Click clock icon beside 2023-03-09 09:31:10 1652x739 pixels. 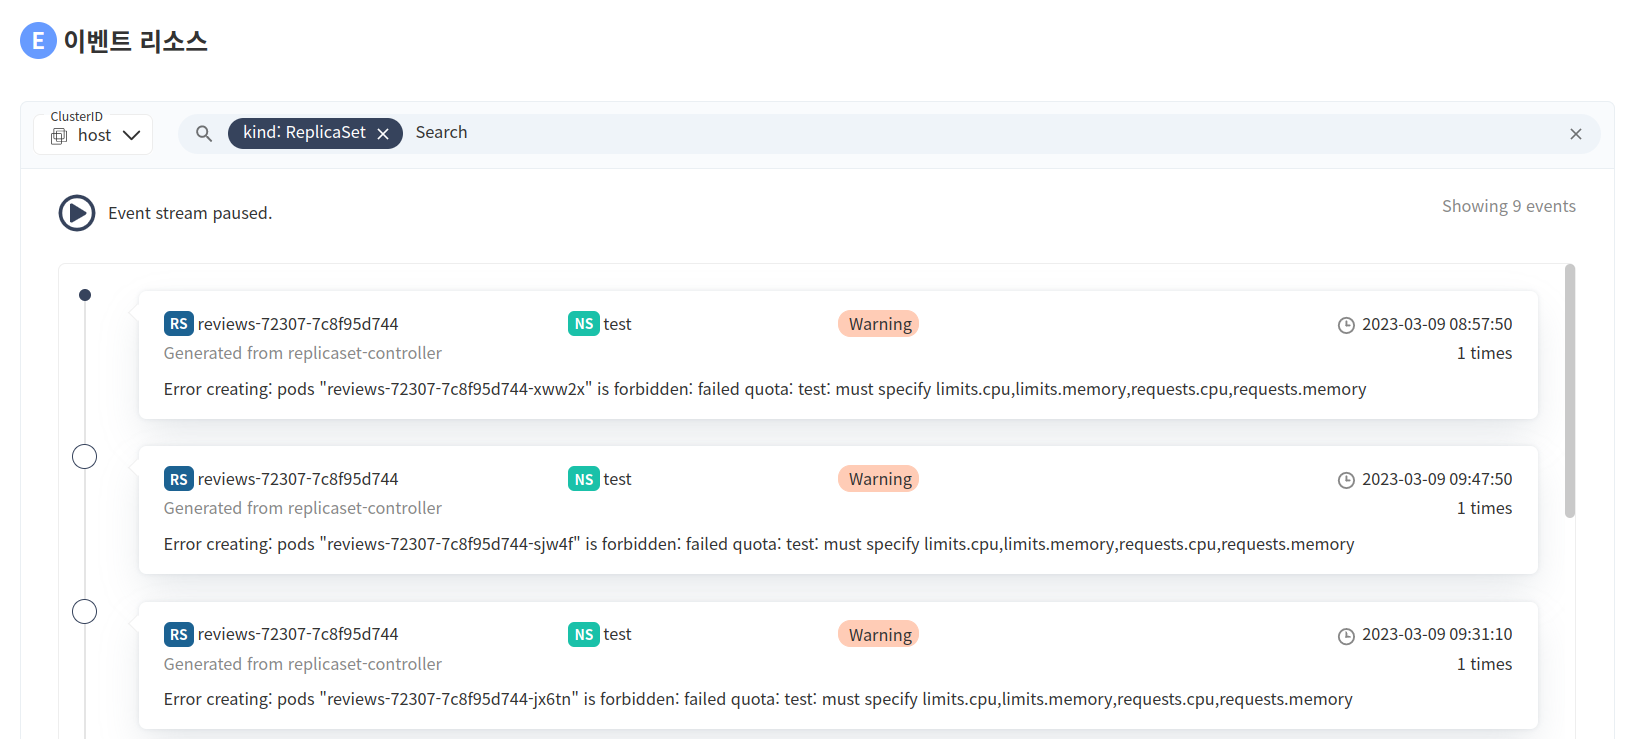point(1346,636)
